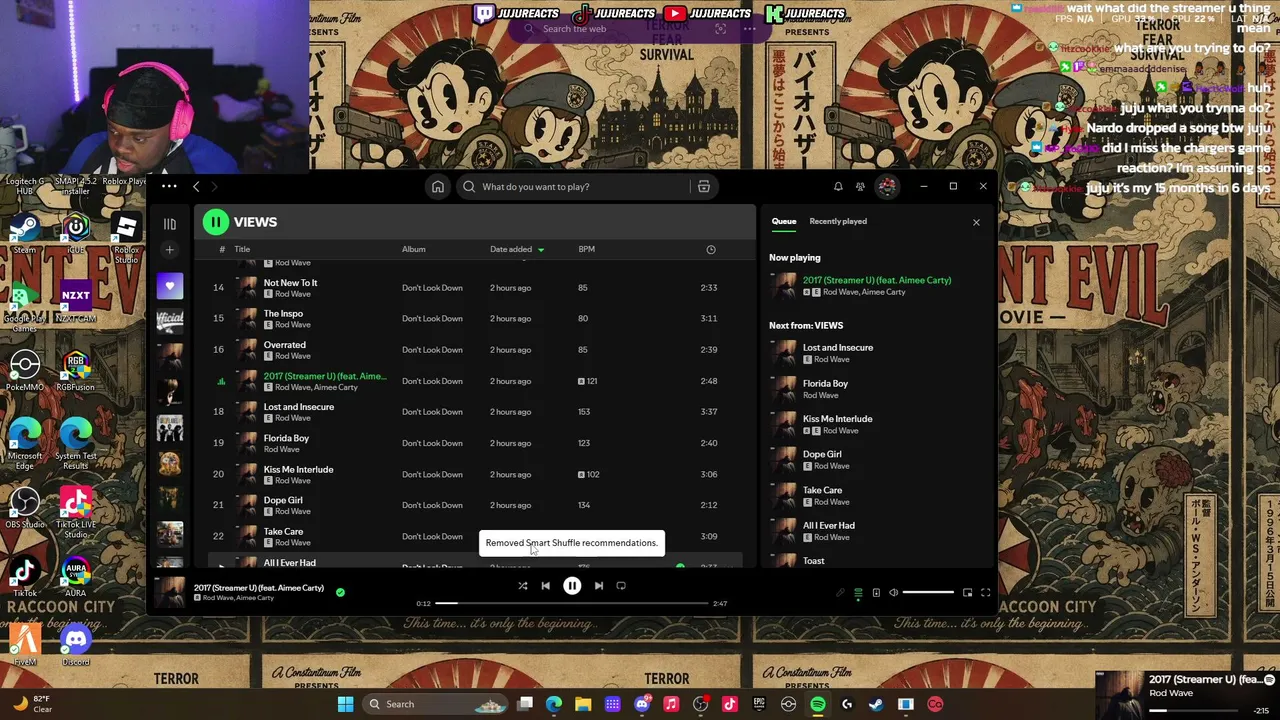Select "Kiss Me Interlude" in the track list
The image size is (1280, 720).
tap(475, 474)
